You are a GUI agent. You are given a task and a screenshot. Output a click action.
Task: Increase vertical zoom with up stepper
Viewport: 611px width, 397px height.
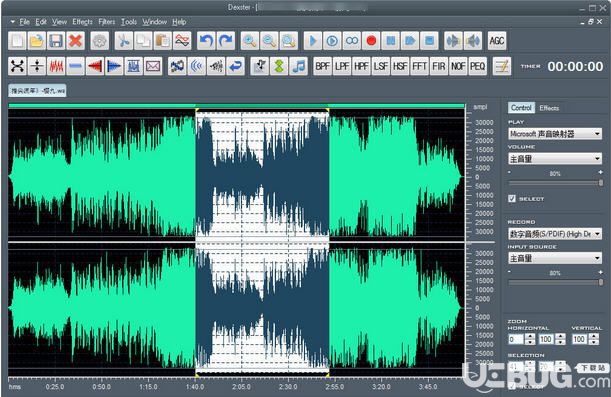click(593, 337)
